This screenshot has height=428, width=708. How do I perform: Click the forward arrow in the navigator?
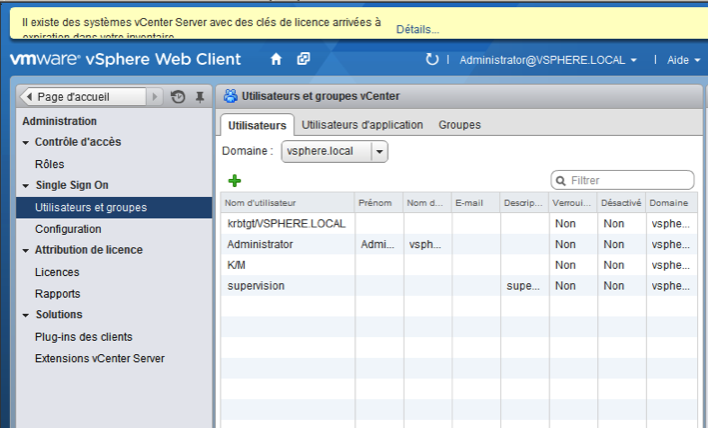[155, 97]
